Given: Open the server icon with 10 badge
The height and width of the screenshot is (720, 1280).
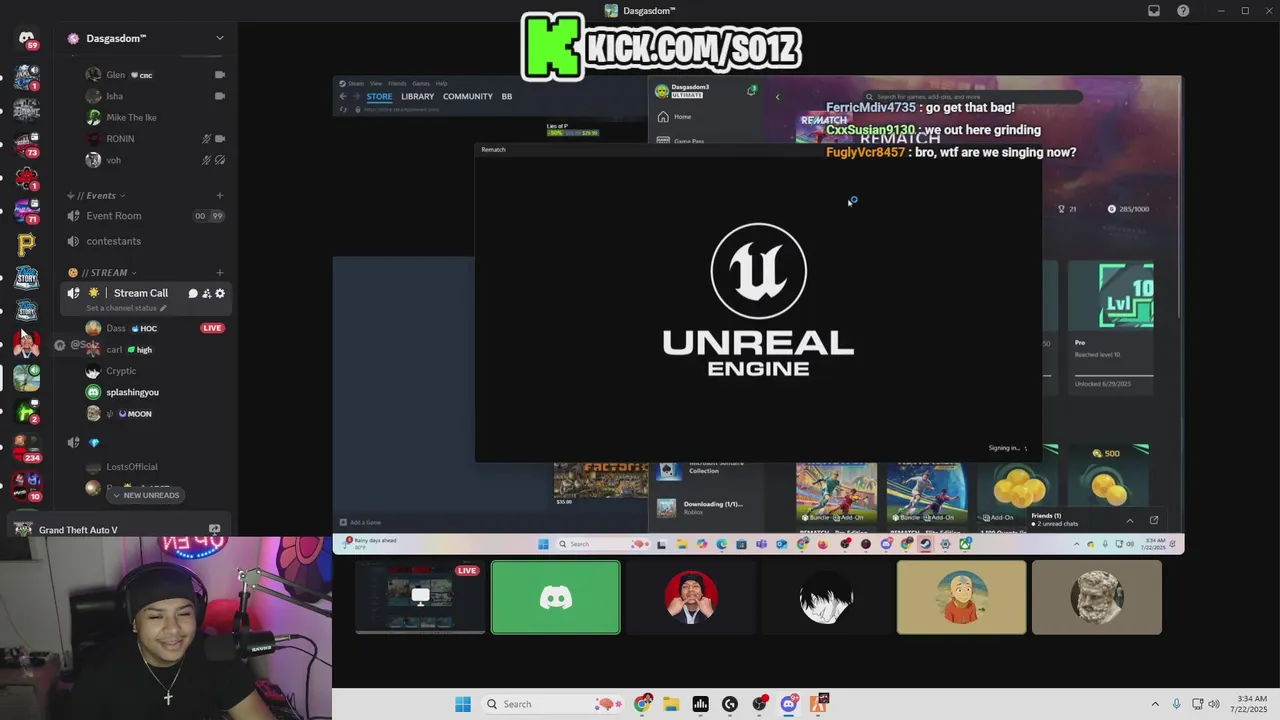Looking at the screenshot, I should (x=27, y=485).
